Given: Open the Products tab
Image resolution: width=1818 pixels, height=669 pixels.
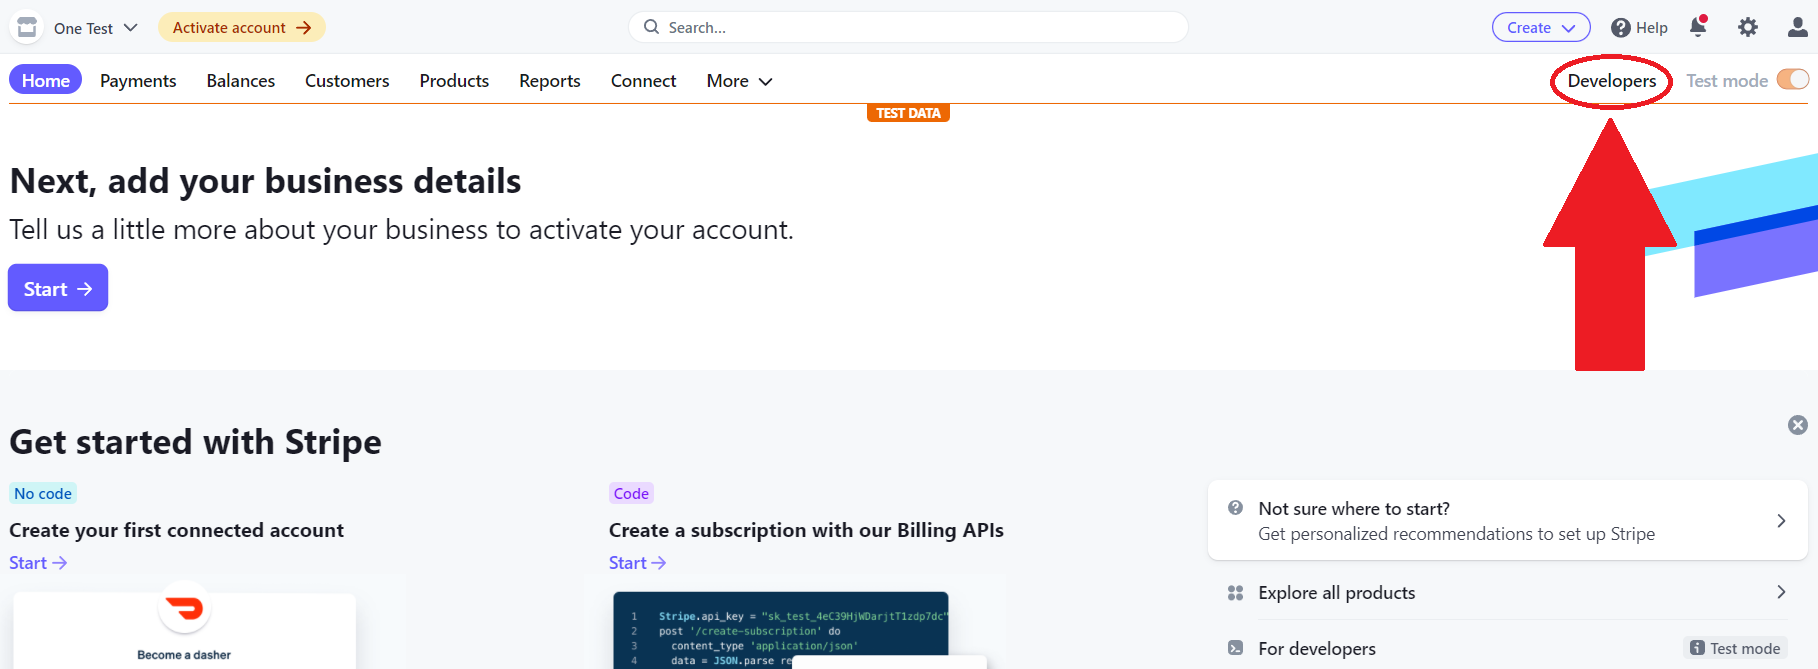Looking at the screenshot, I should (454, 81).
